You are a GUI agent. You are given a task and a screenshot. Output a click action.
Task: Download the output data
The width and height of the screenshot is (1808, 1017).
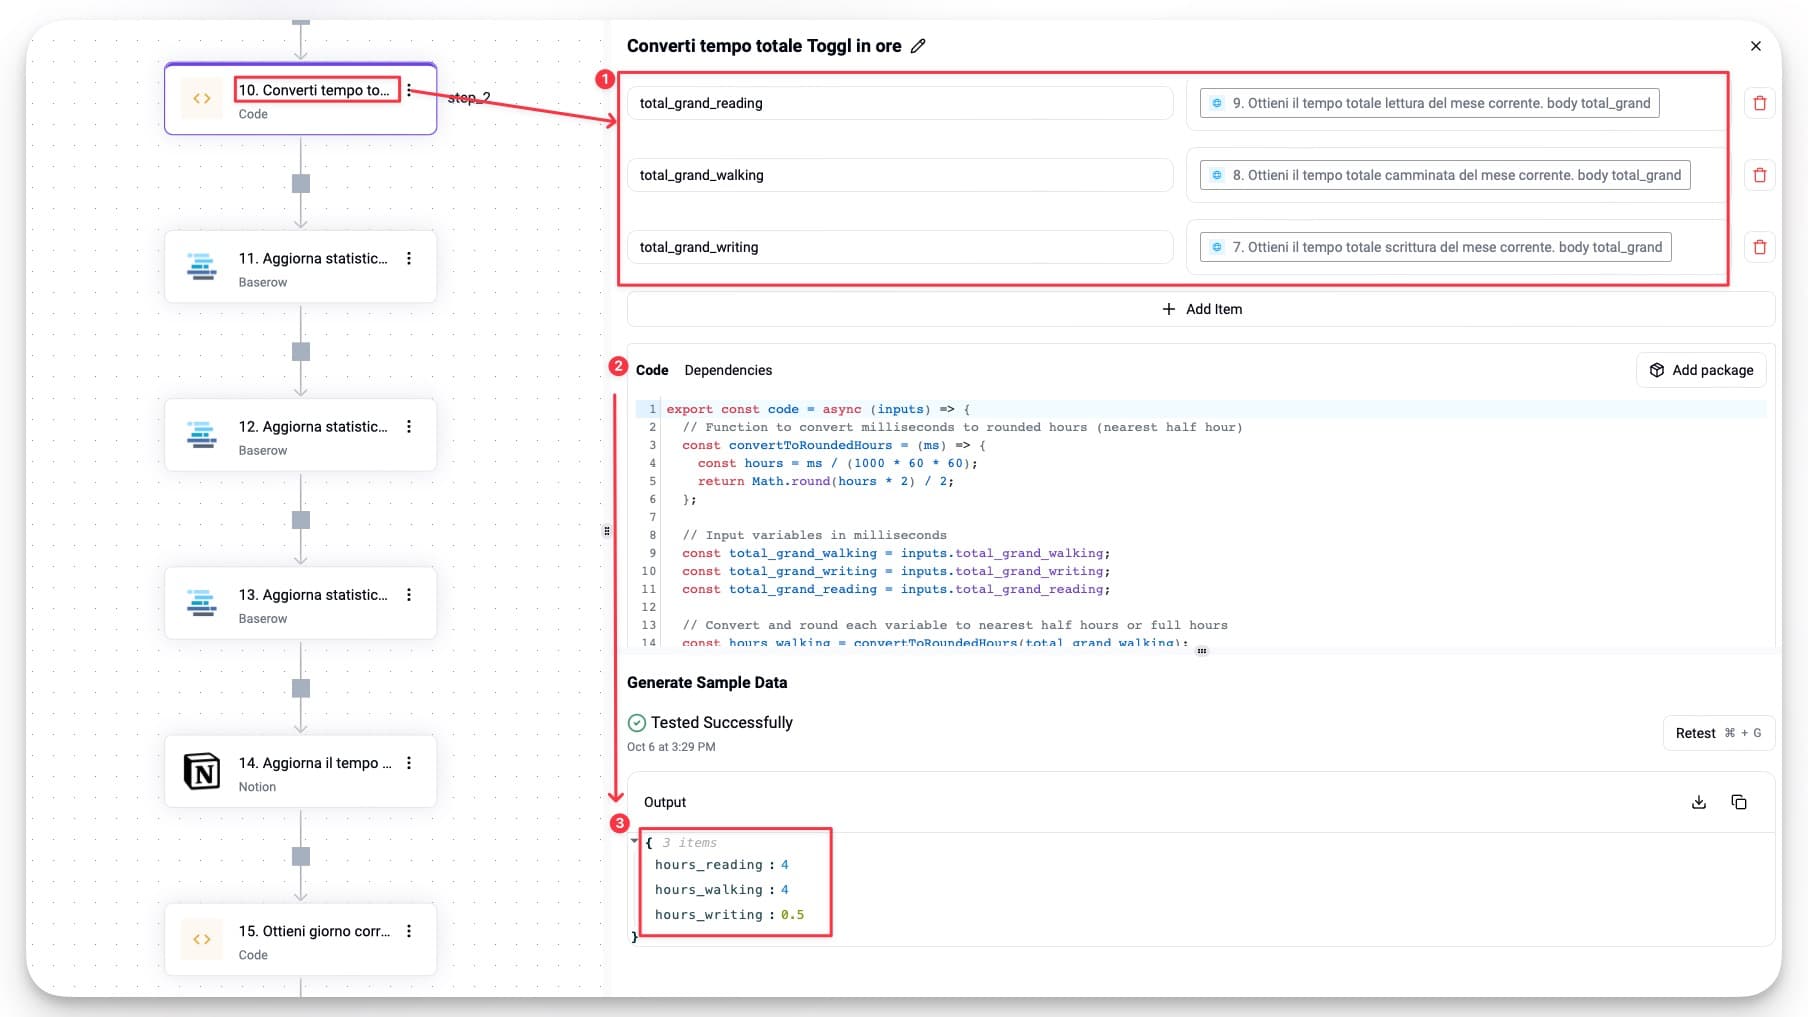click(x=1699, y=802)
